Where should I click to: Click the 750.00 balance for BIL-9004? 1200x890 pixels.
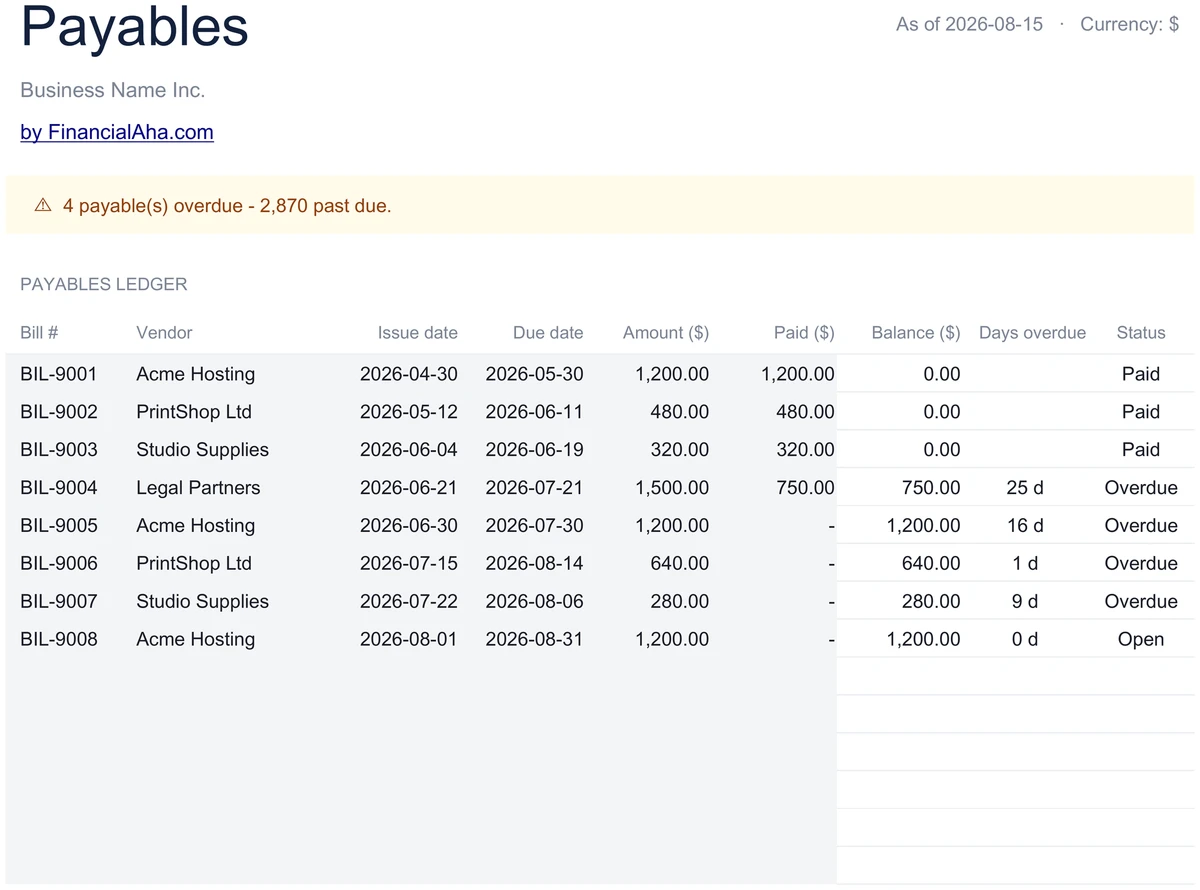click(931, 488)
